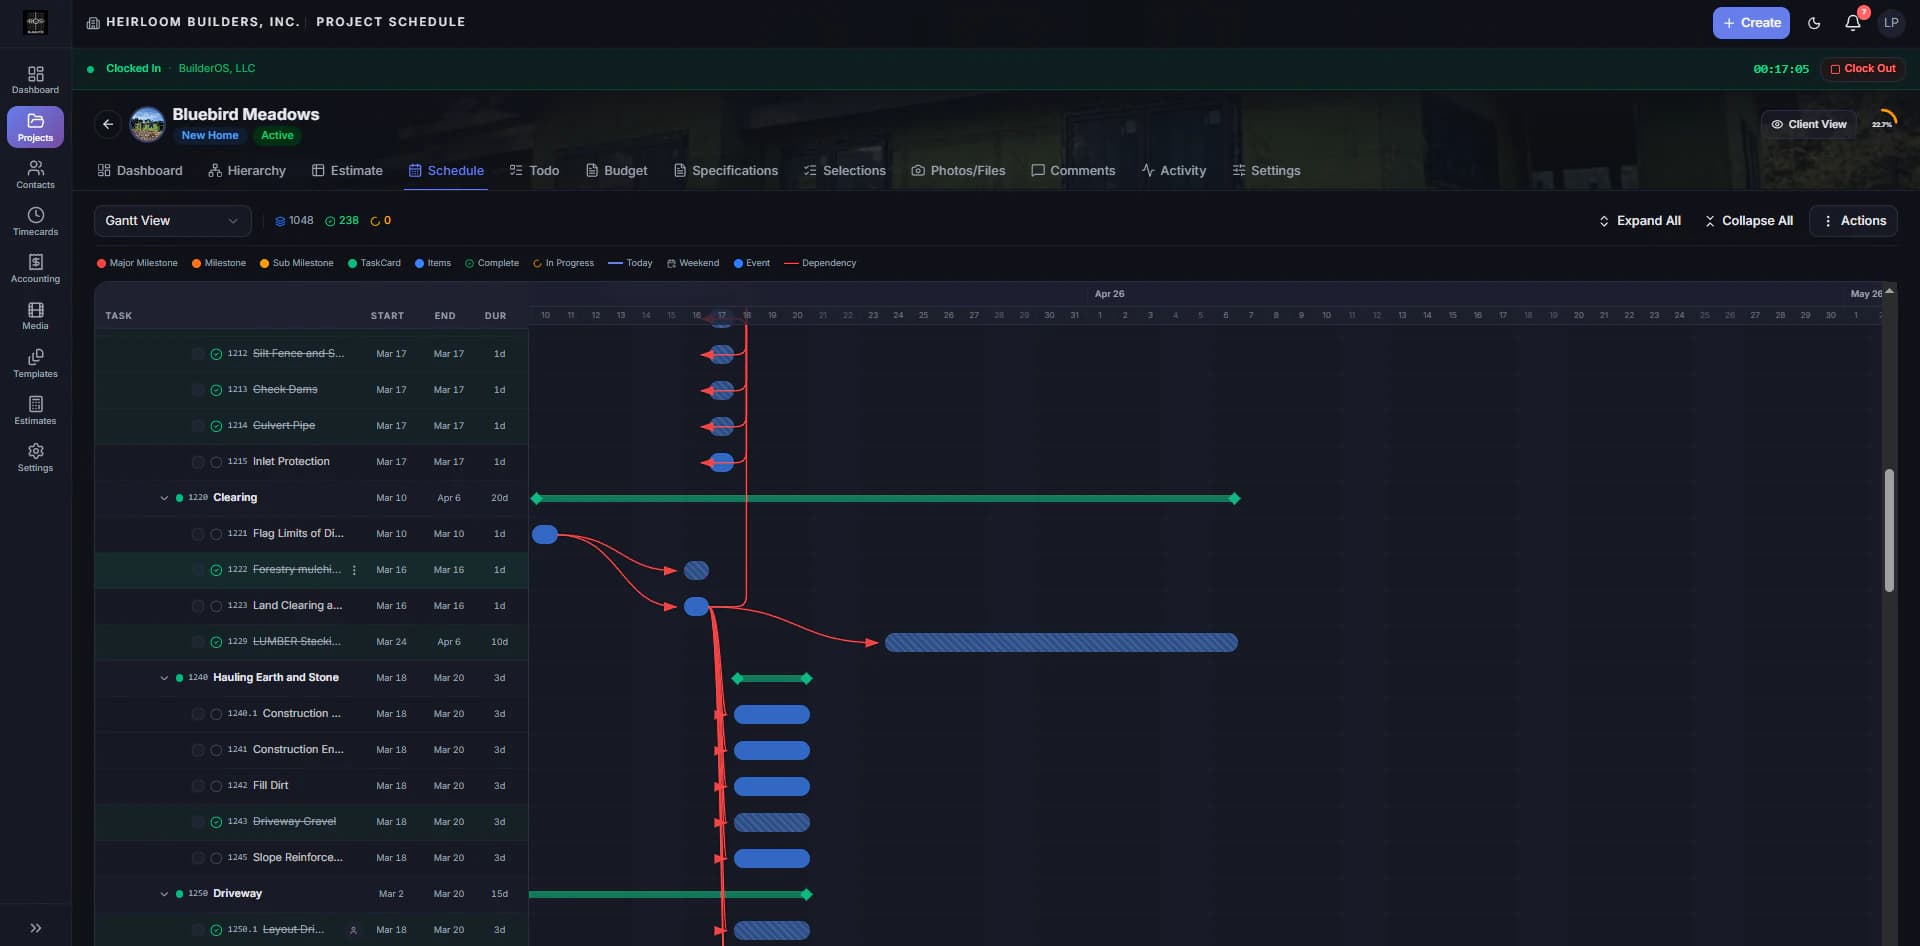Open Media in the sidebar
1920x946 pixels.
click(35, 315)
